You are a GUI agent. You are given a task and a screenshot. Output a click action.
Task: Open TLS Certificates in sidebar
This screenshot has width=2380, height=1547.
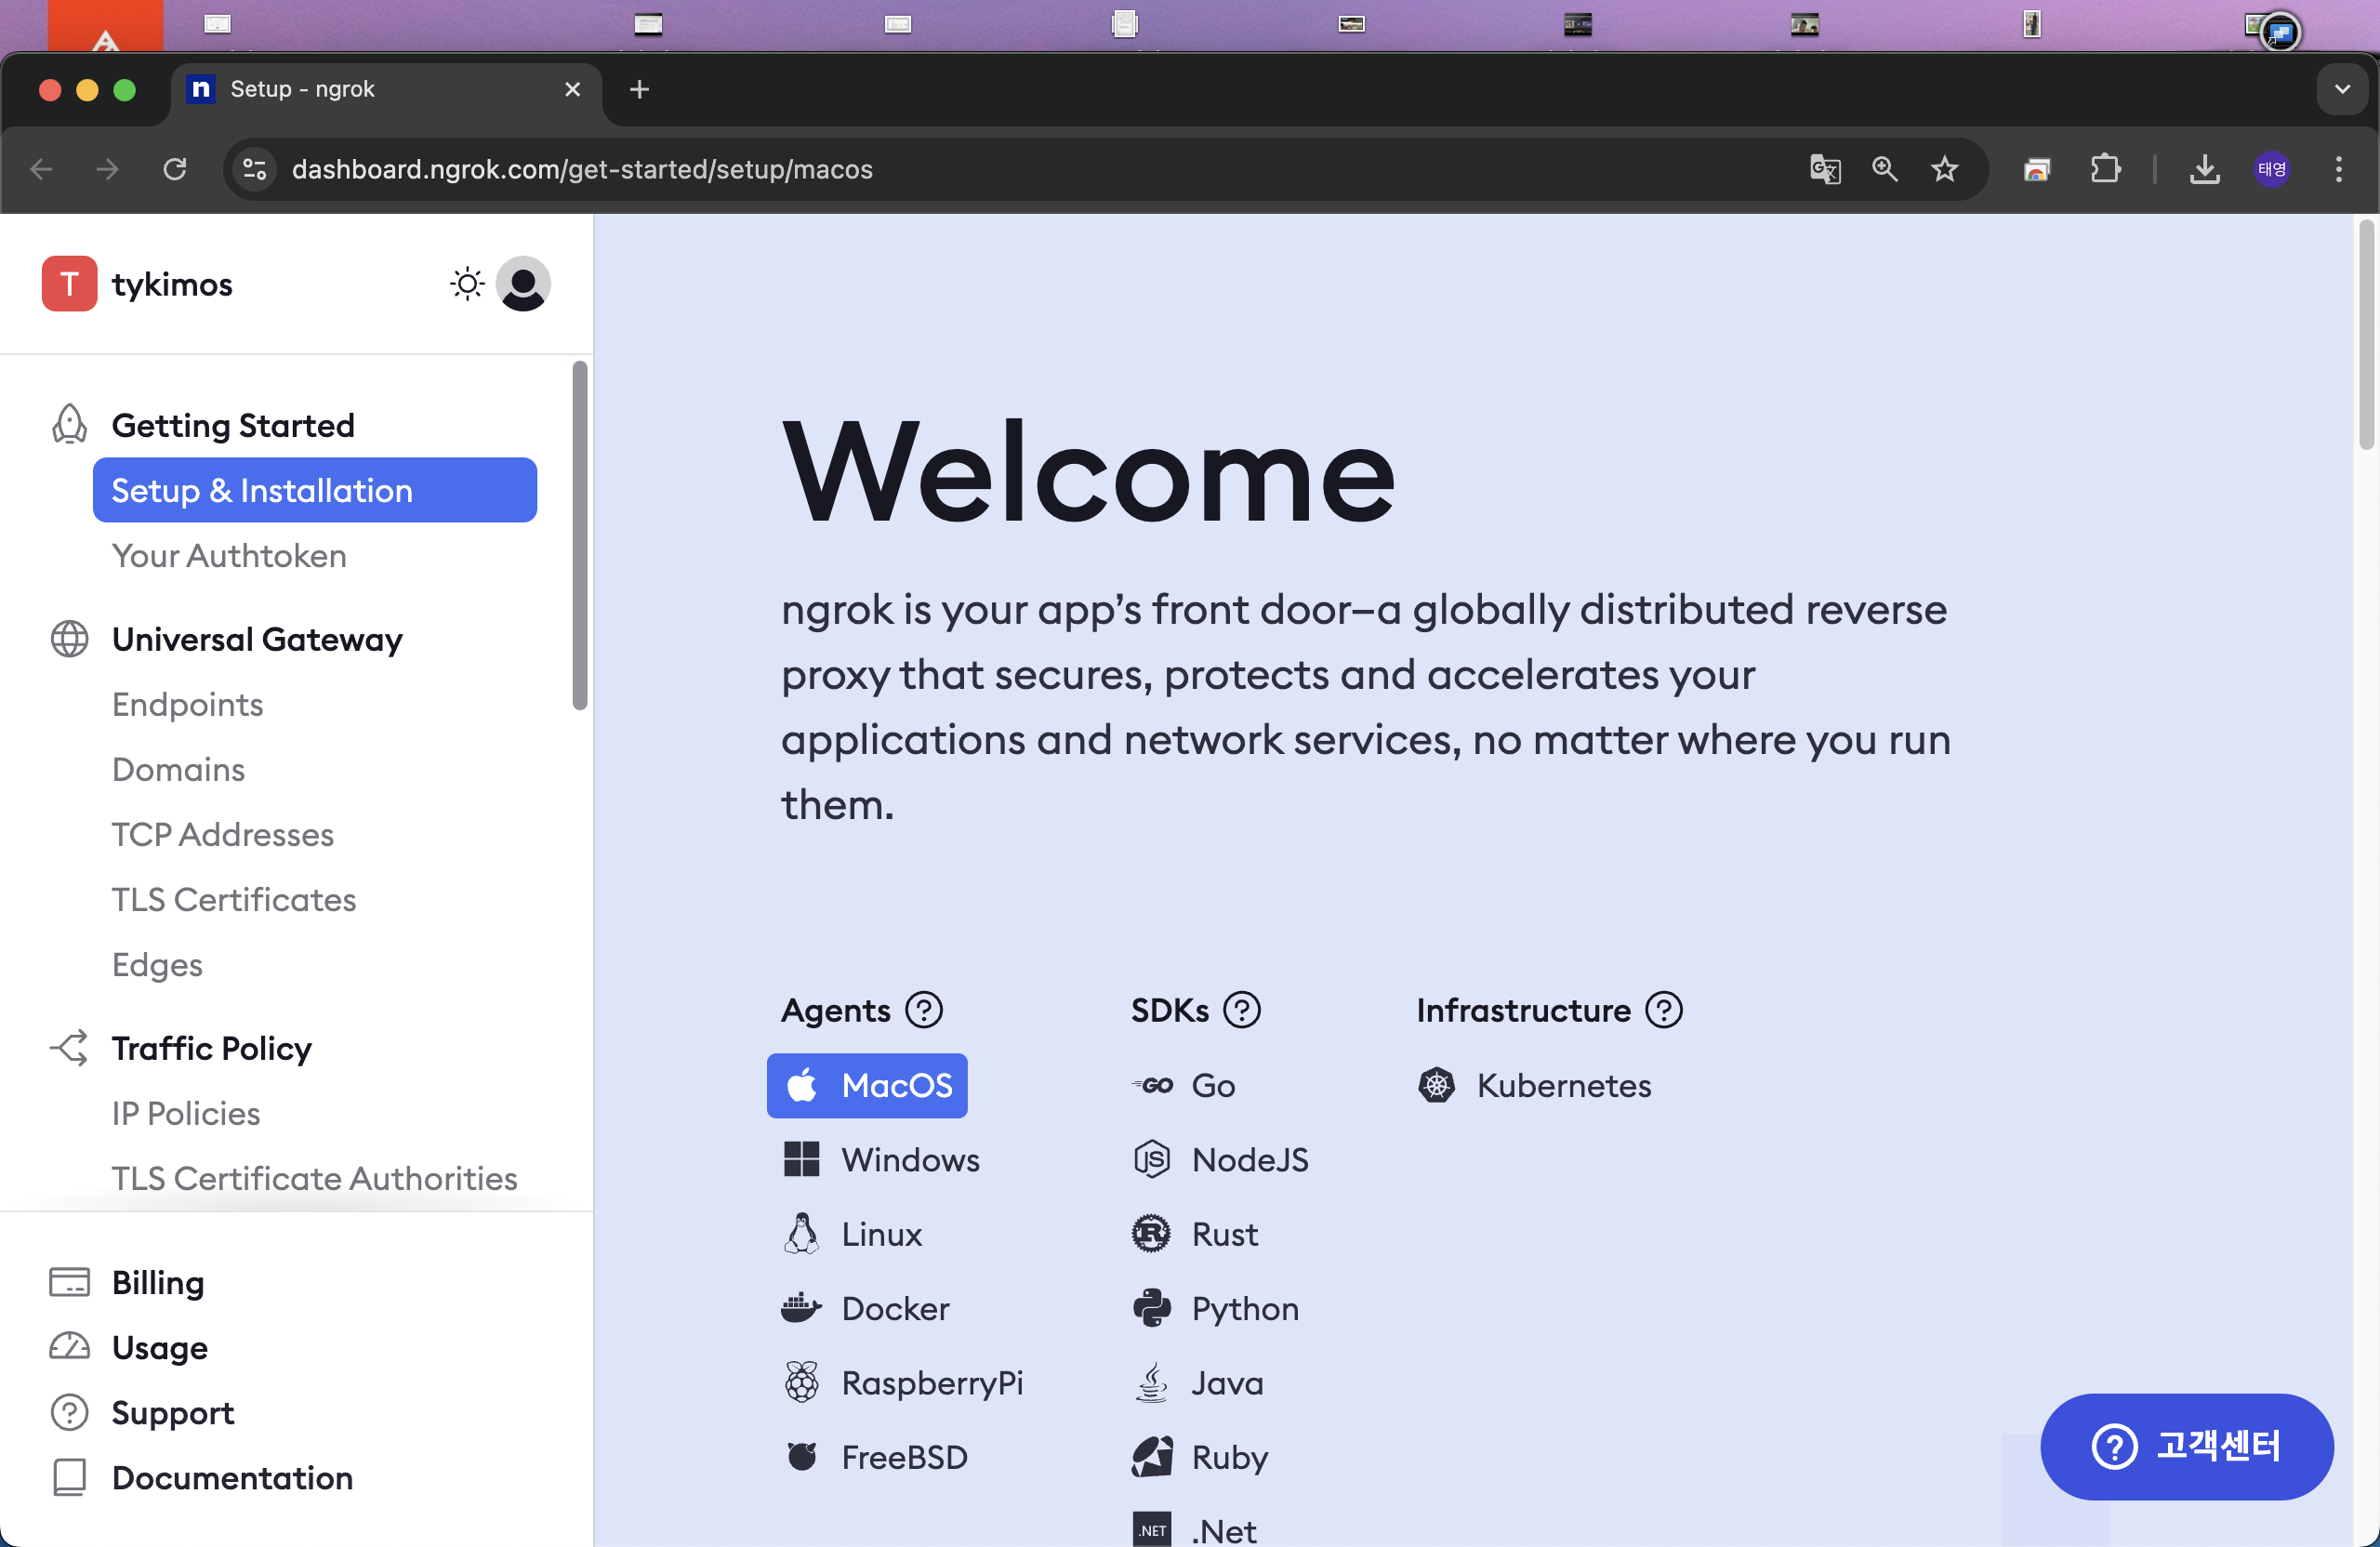[234, 899]
